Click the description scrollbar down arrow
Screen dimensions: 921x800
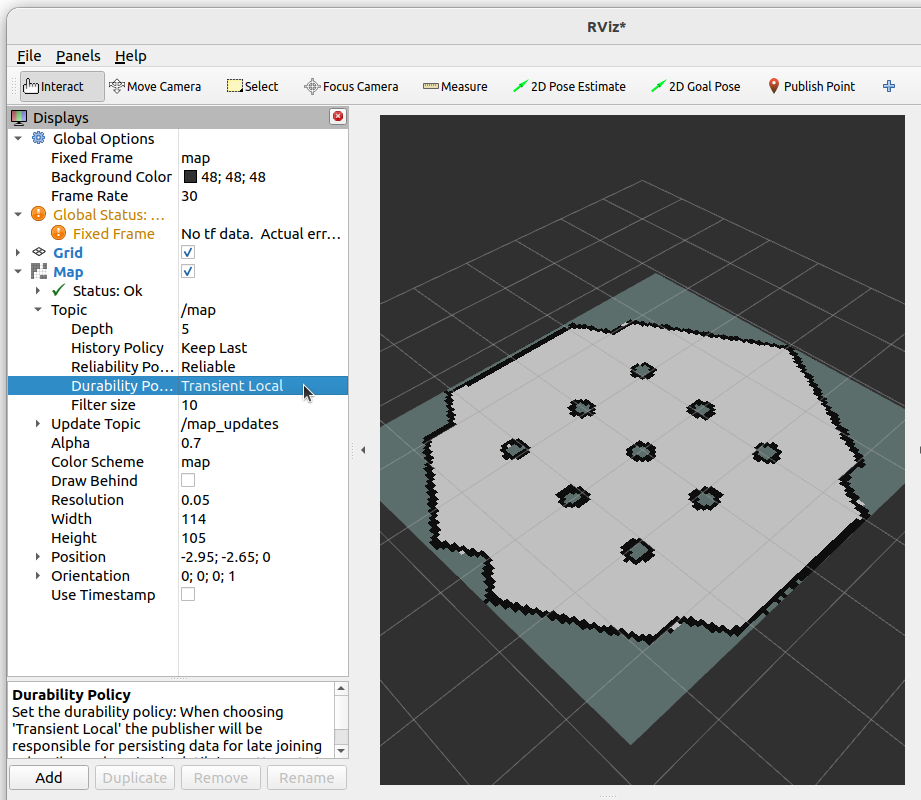[x=341, y=751]
